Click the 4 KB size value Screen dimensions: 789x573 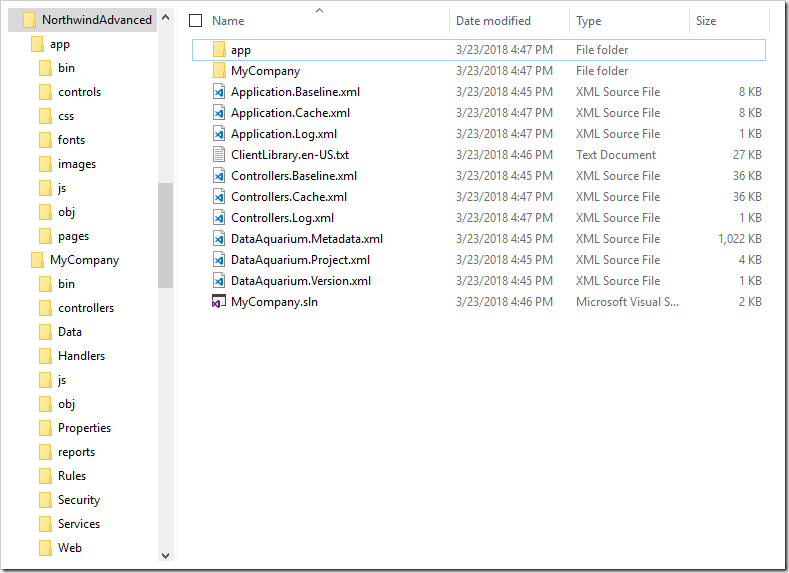[750, 260]
